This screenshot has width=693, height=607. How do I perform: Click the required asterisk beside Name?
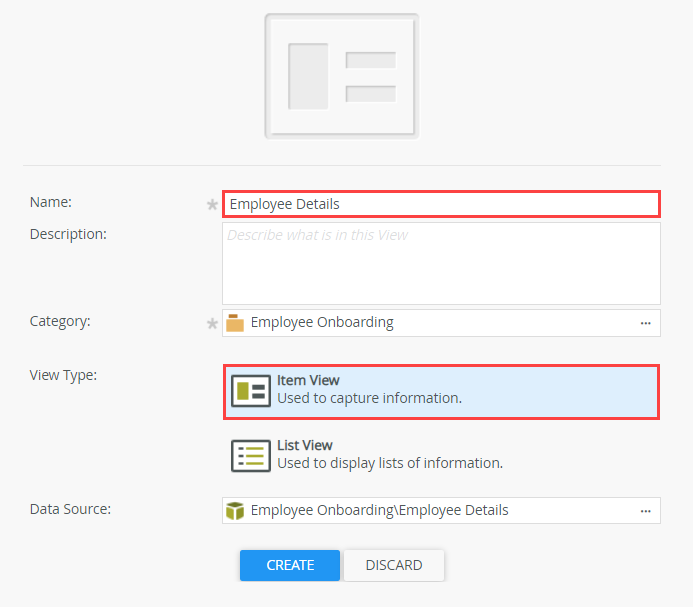pos(211,205)
